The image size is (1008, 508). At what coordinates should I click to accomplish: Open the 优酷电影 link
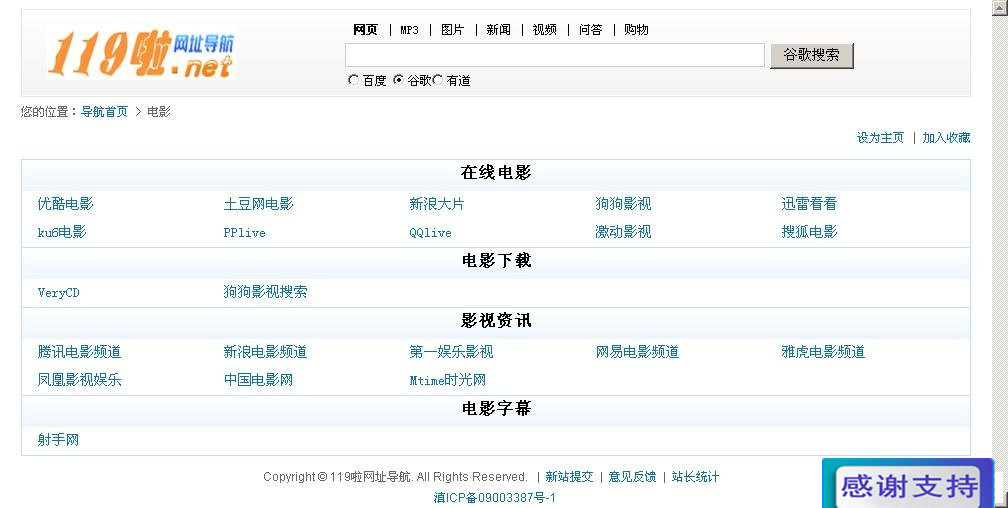click(66, 204)
